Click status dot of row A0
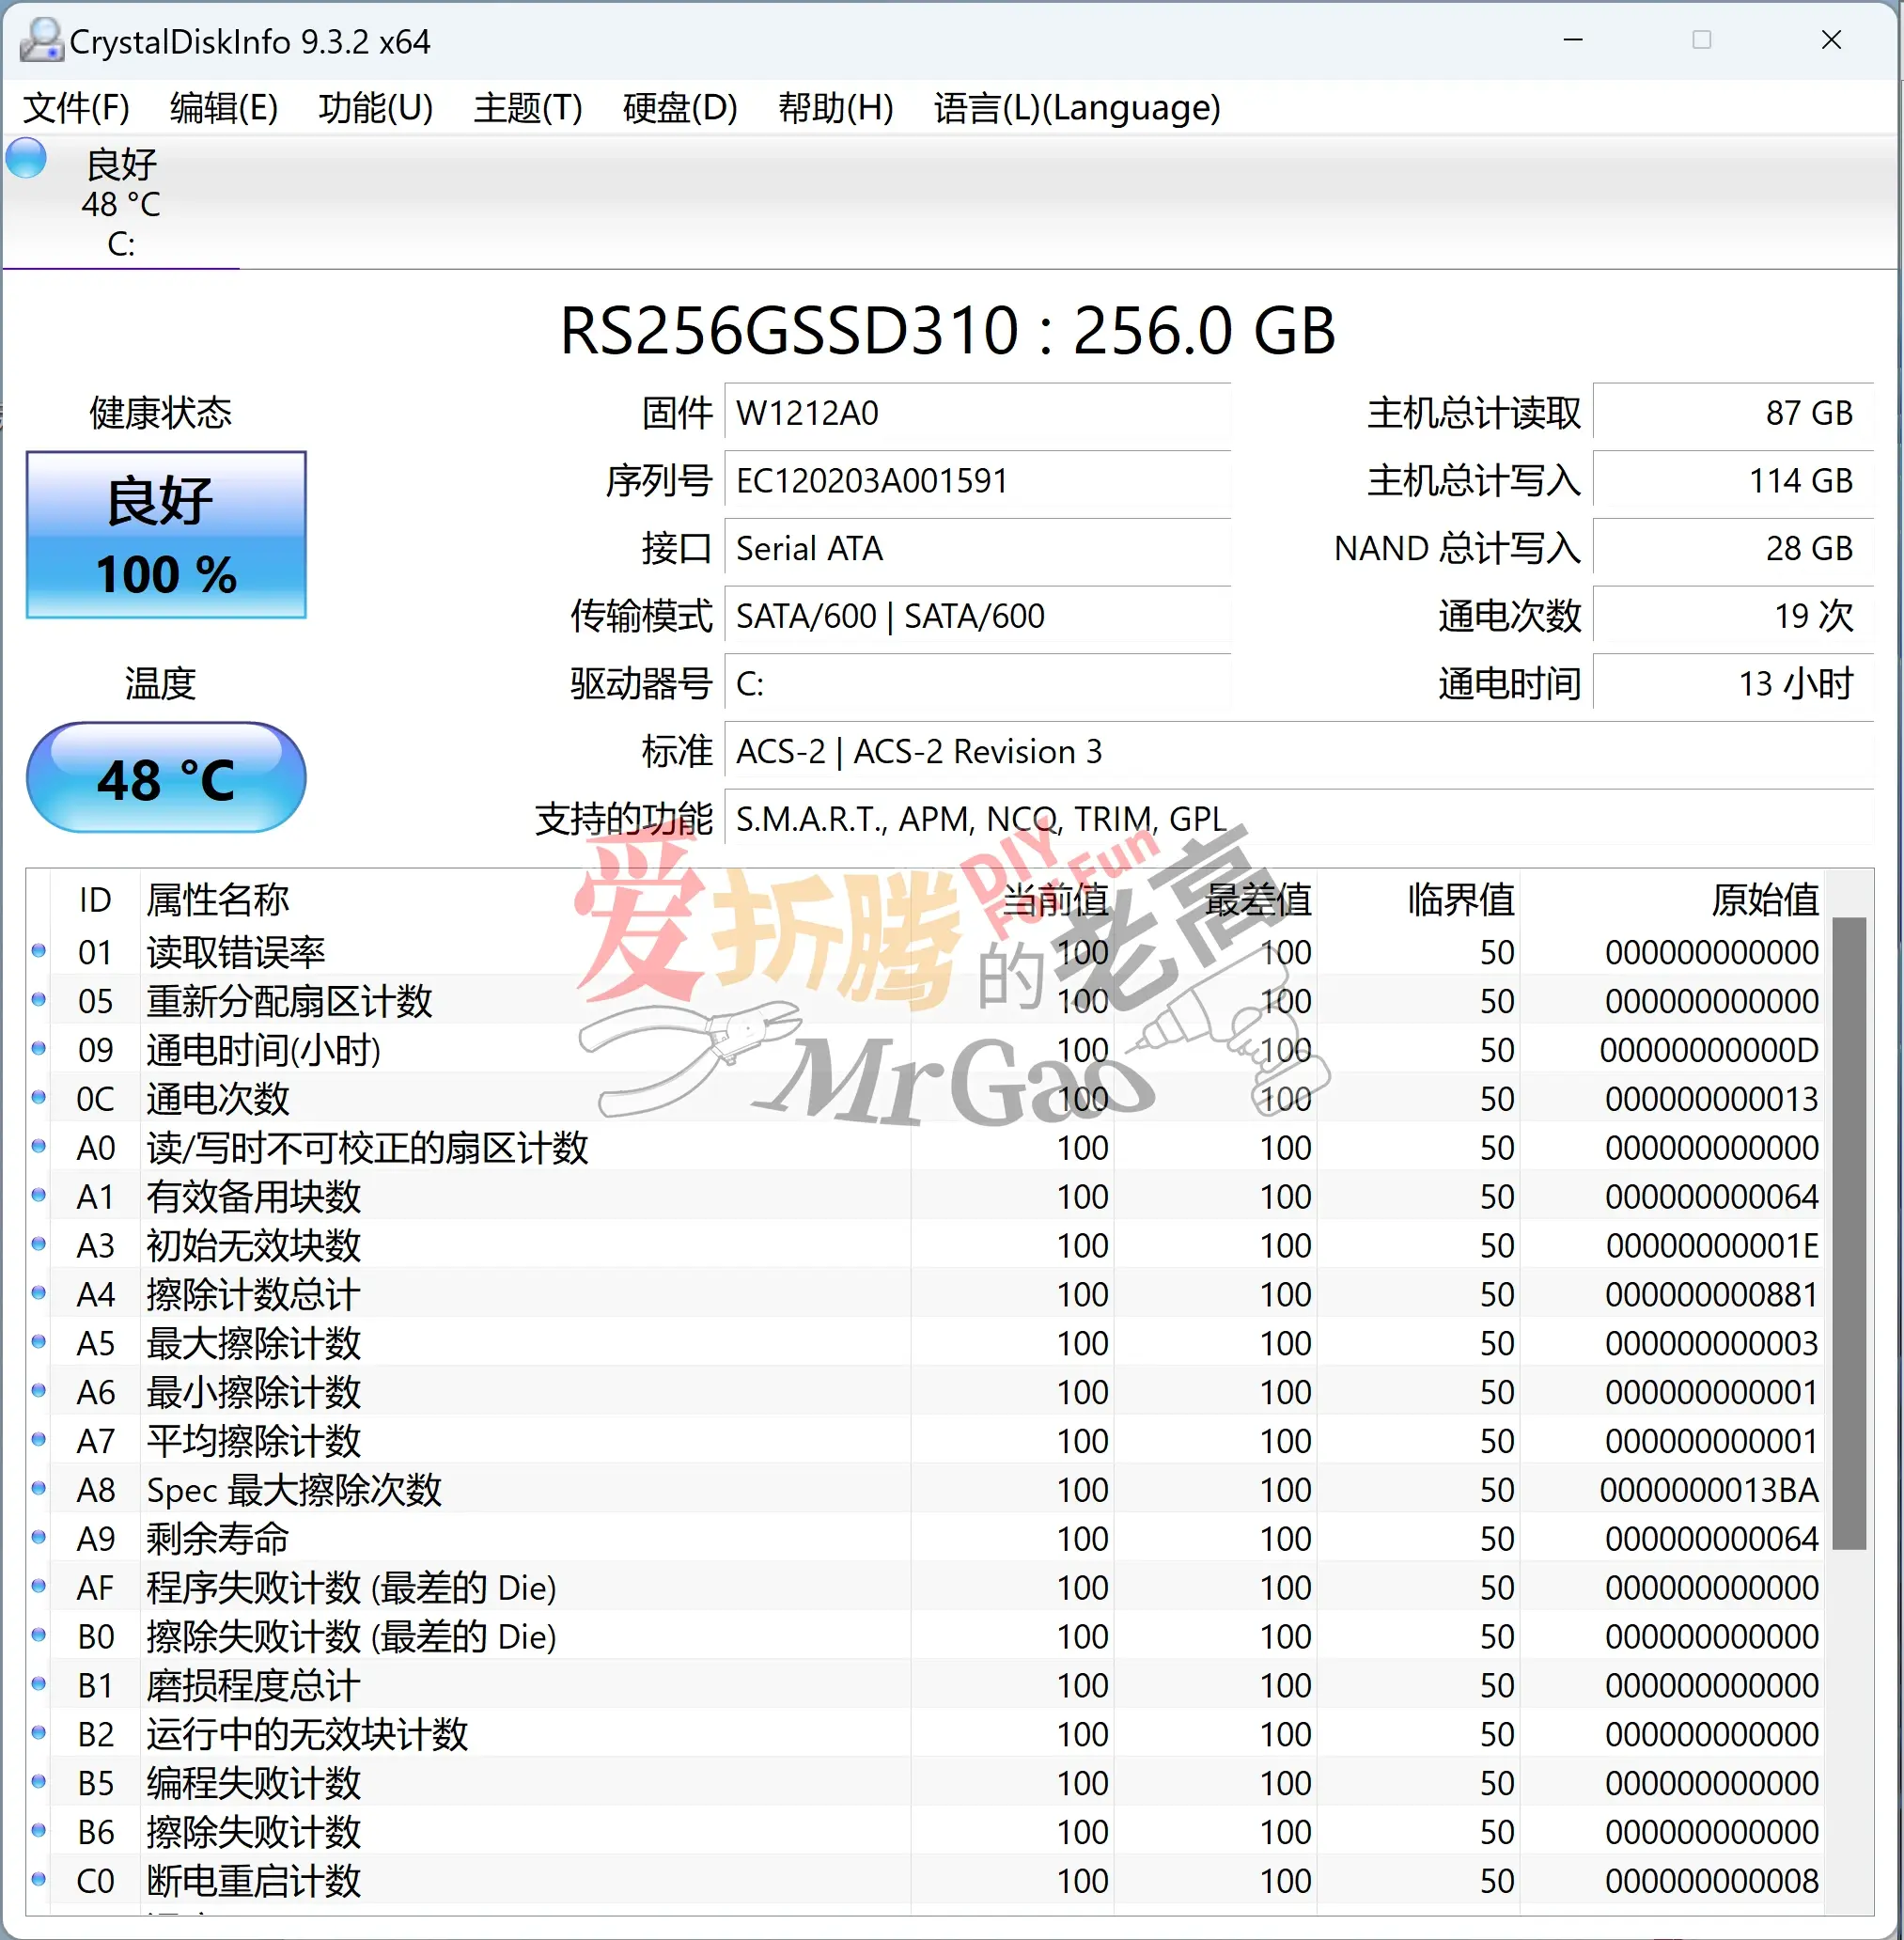This screenshot has height=1940, width=1904. click(x=39, y=1147)
